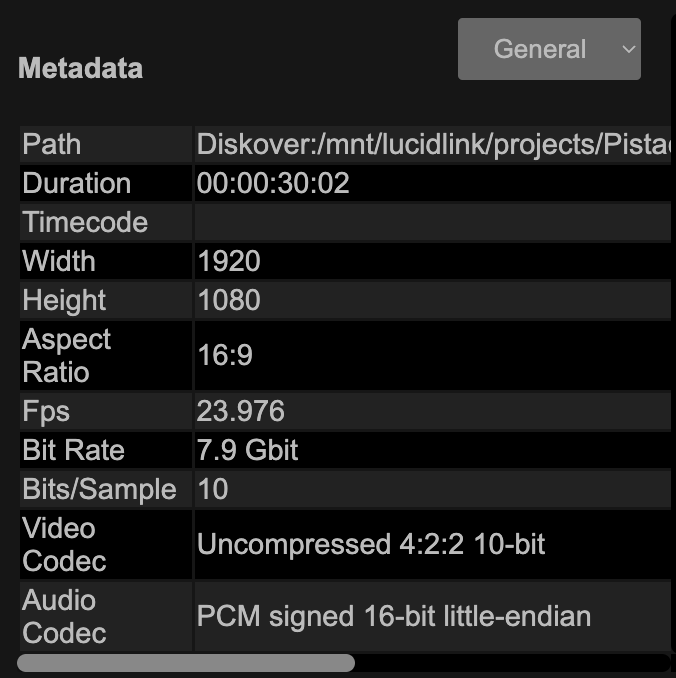Click the Path row label
Viewport: 676px width, 678px height.
52,144
